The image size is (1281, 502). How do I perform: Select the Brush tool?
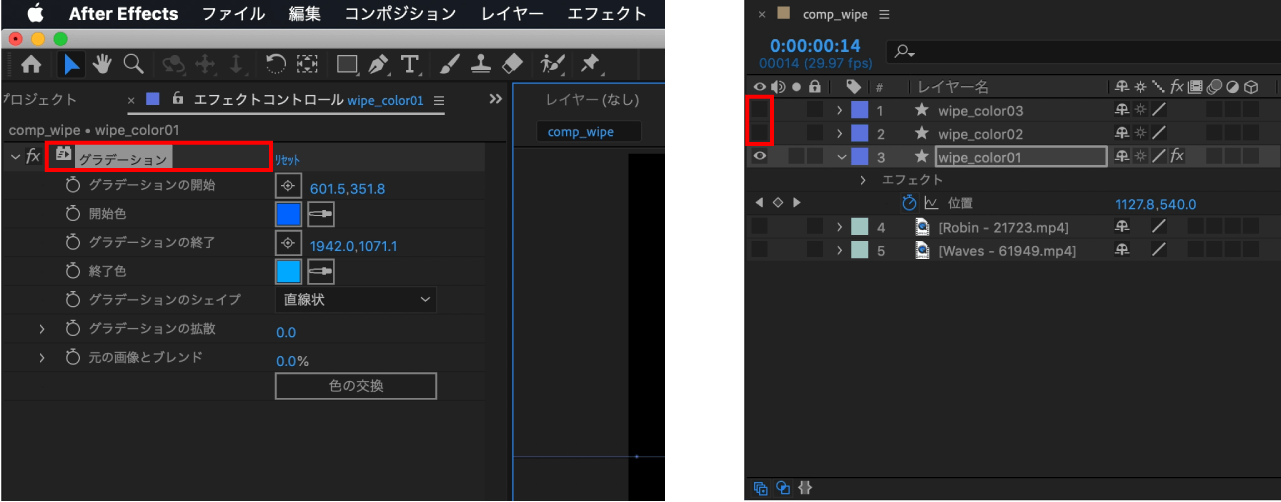coord(450,65)
